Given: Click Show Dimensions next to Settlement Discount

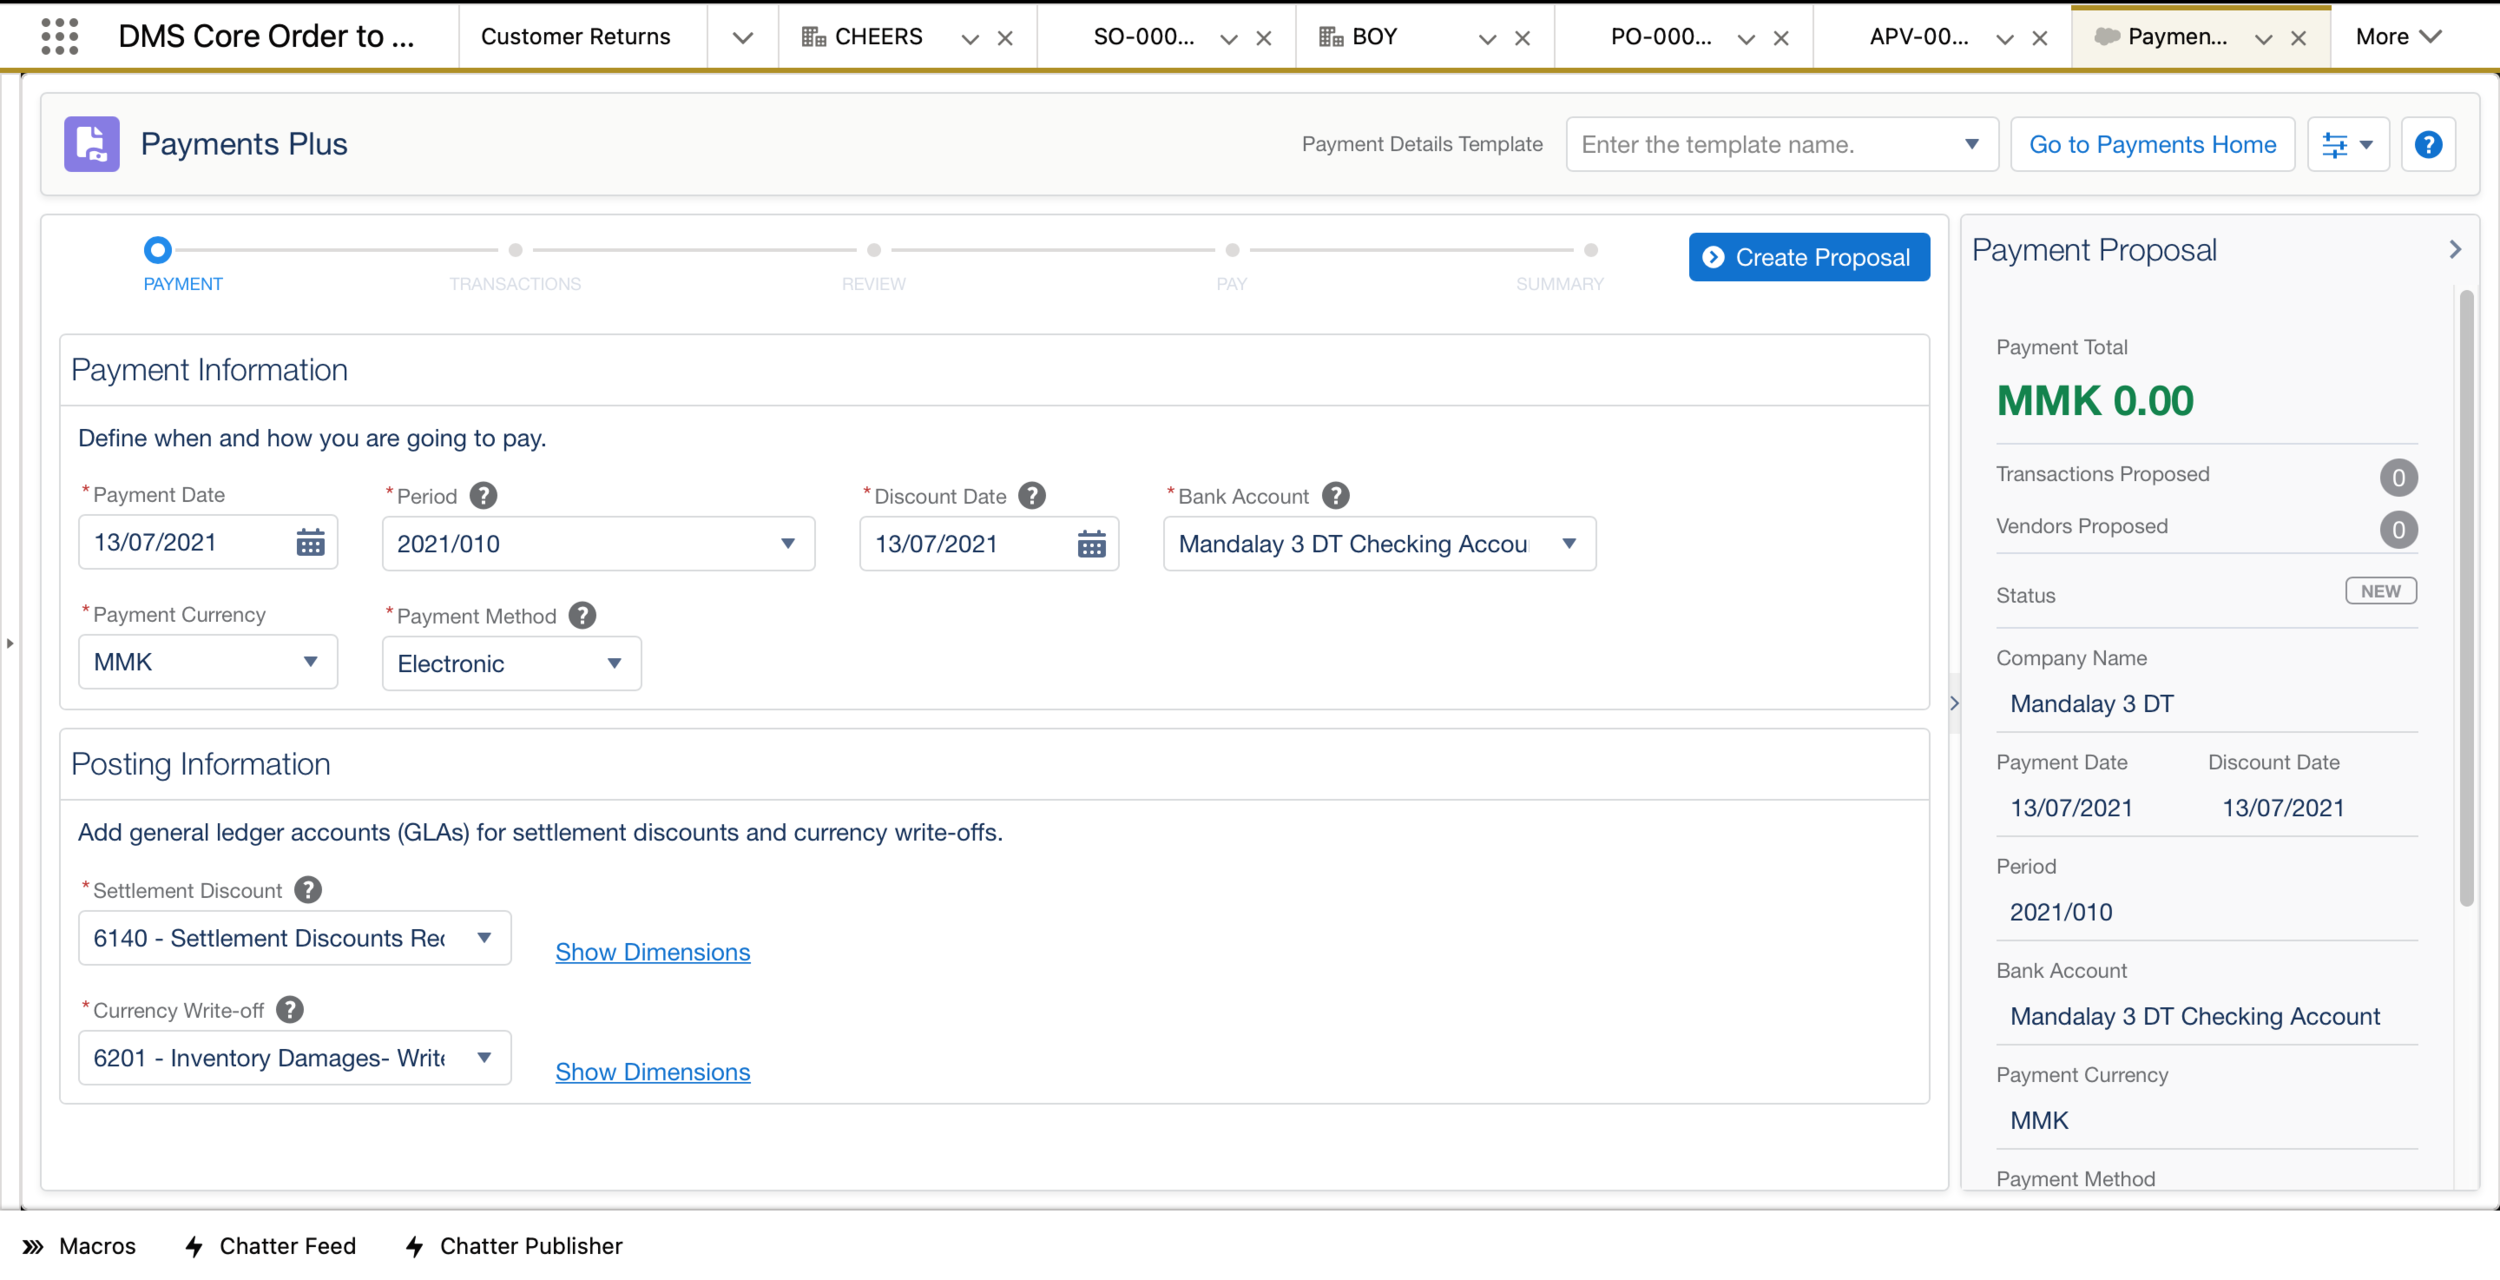Looking at the screenshot, I should [x=652, y=952].
